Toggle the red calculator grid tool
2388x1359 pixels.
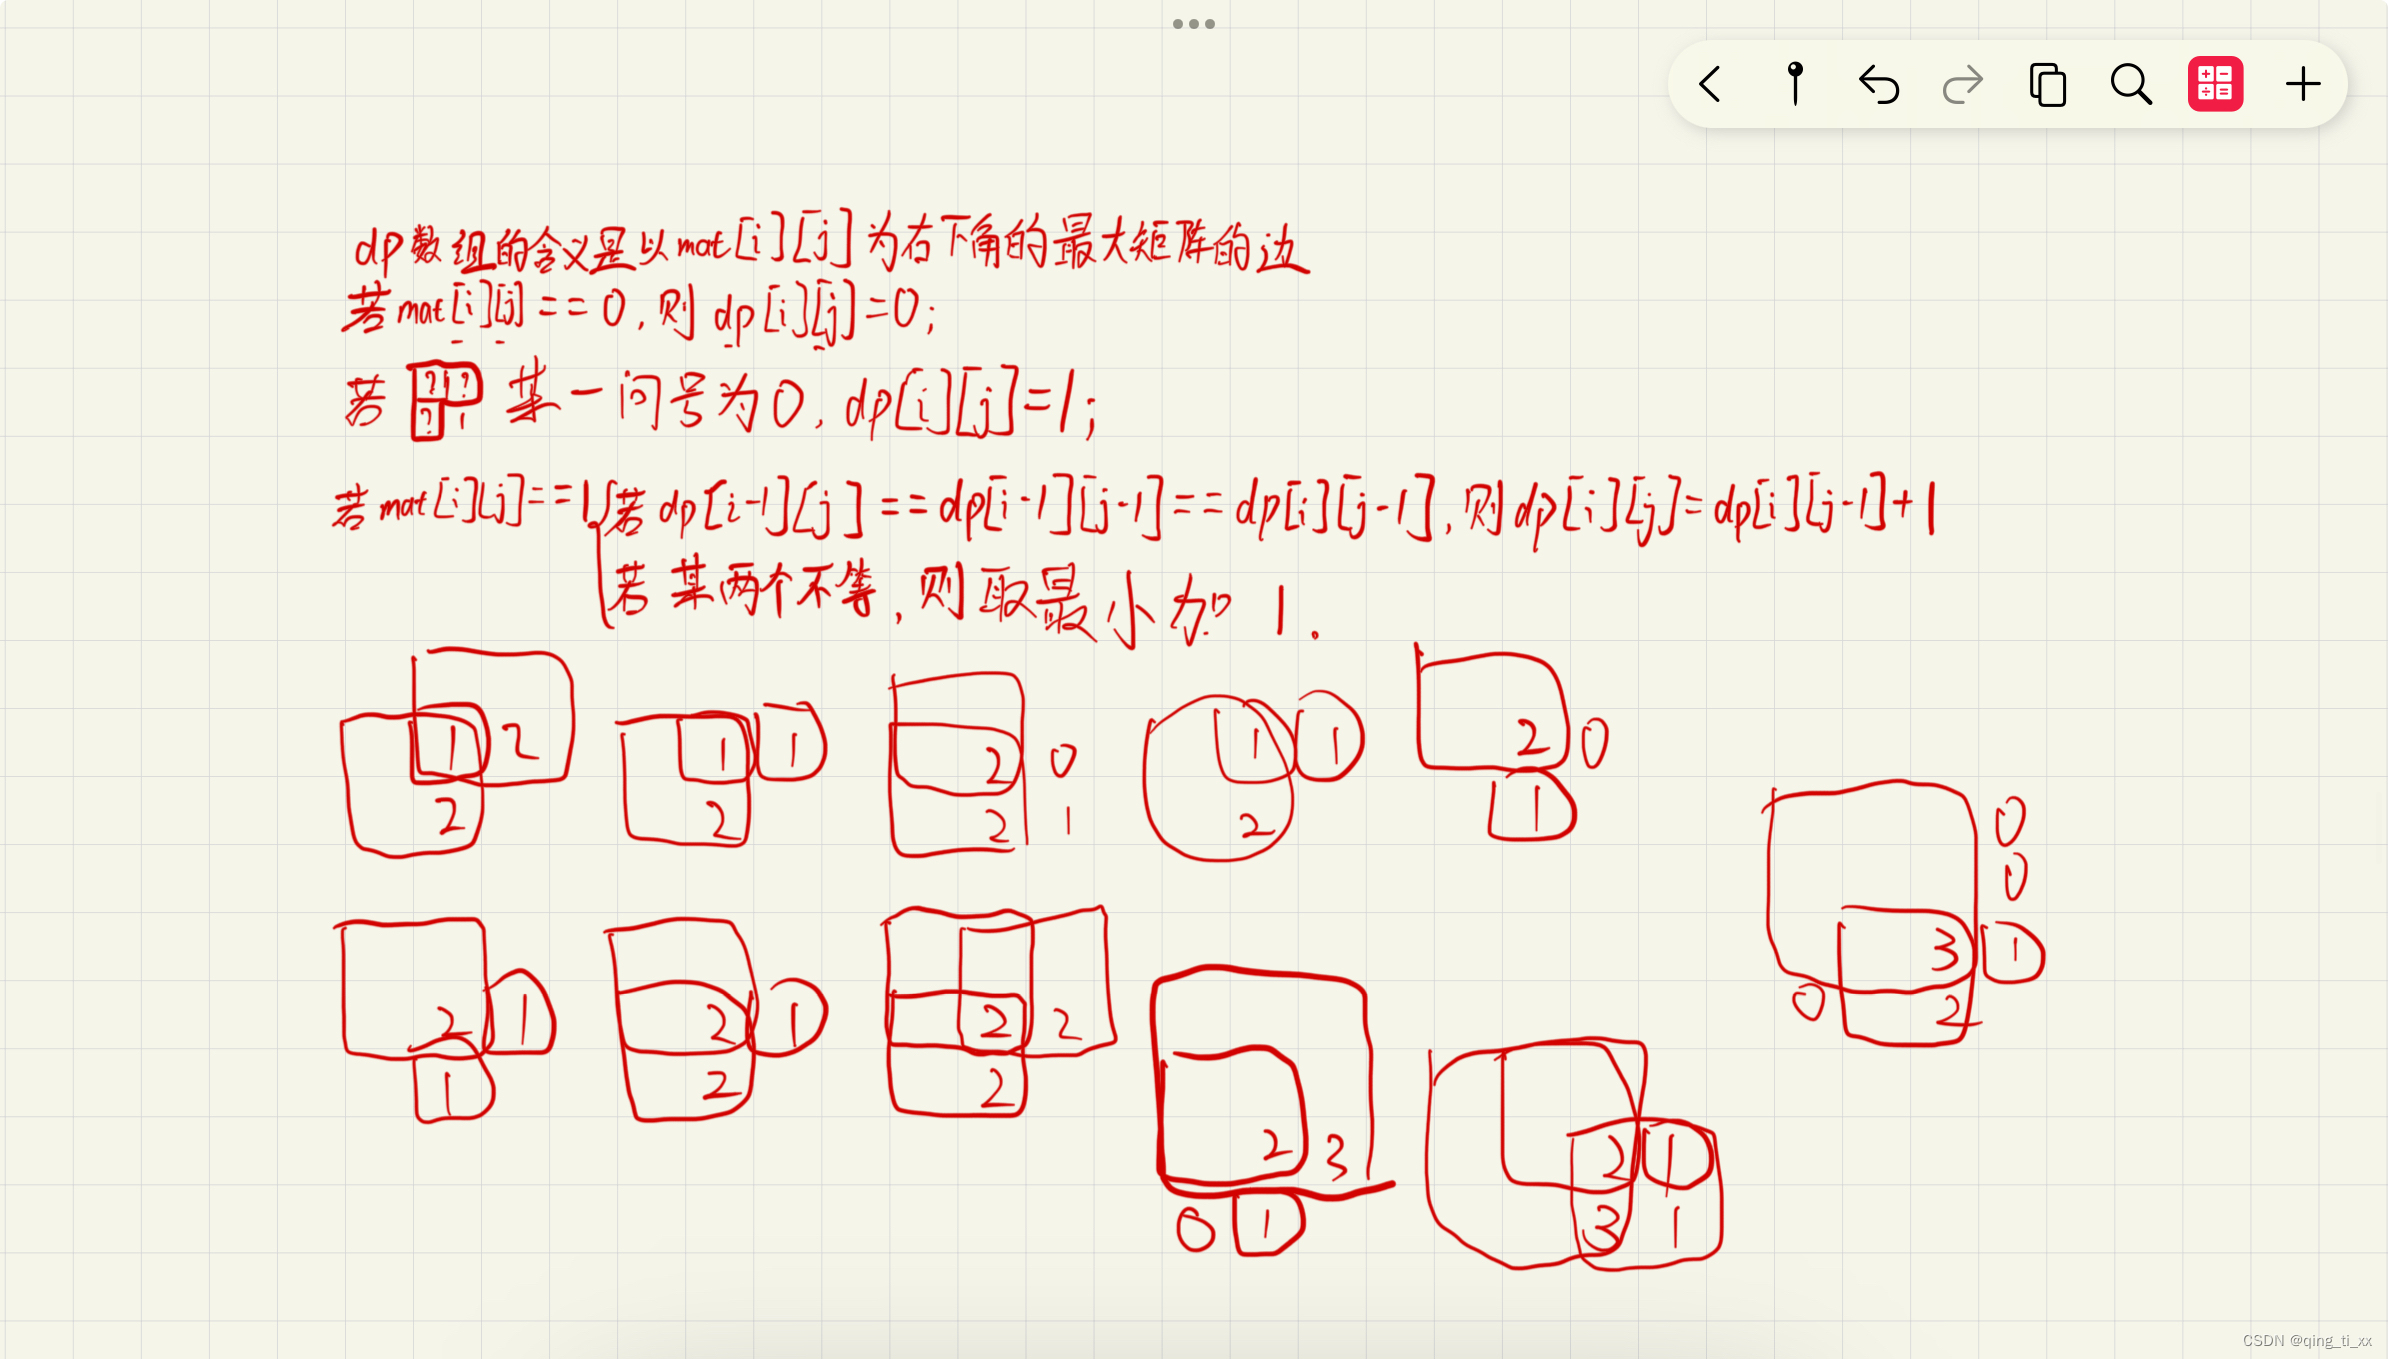coord(2215,84)
